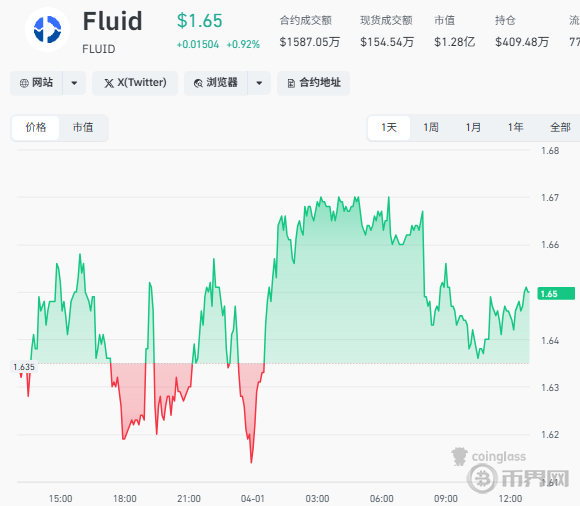Click the green 1.65 current price label
The width and height of the screenshot is (580, 506).
pyautogui.click(x=556, y=294)
